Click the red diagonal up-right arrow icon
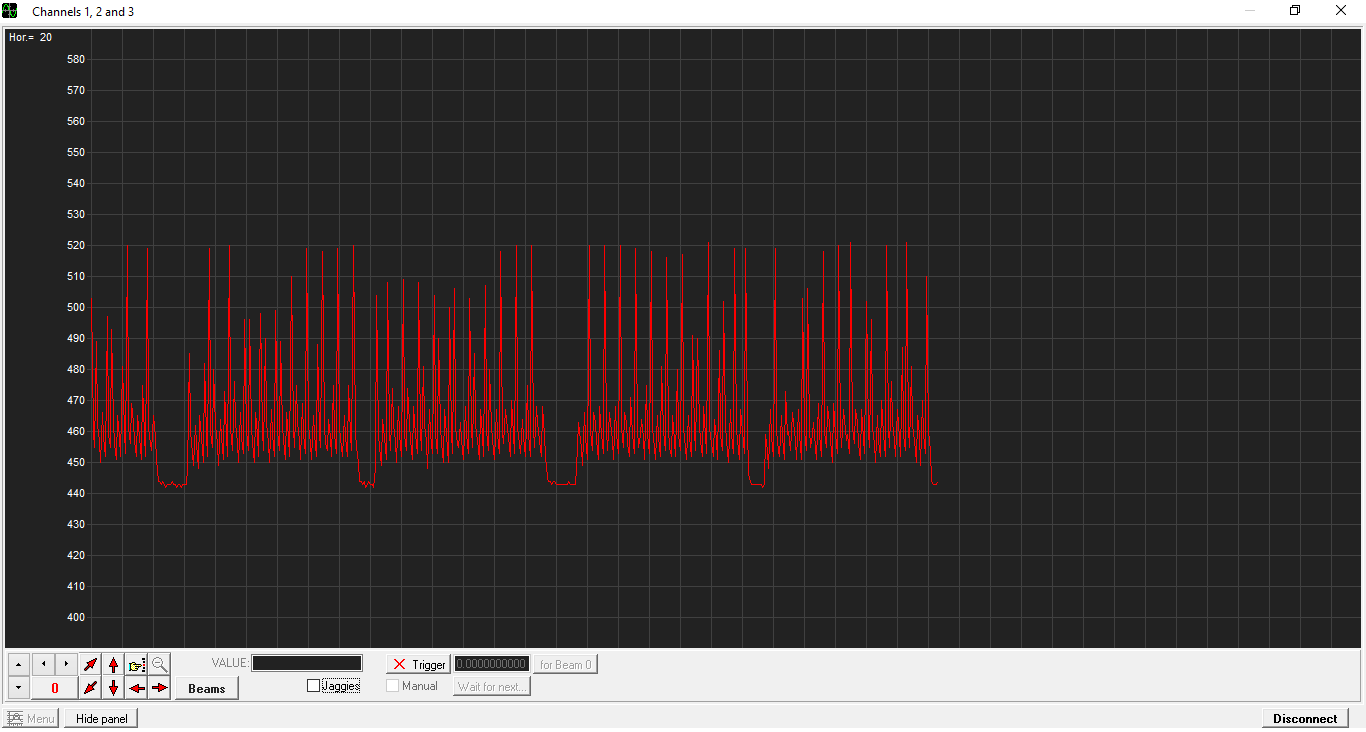The width and height of the screenshot is (1366, 732). 91,664
